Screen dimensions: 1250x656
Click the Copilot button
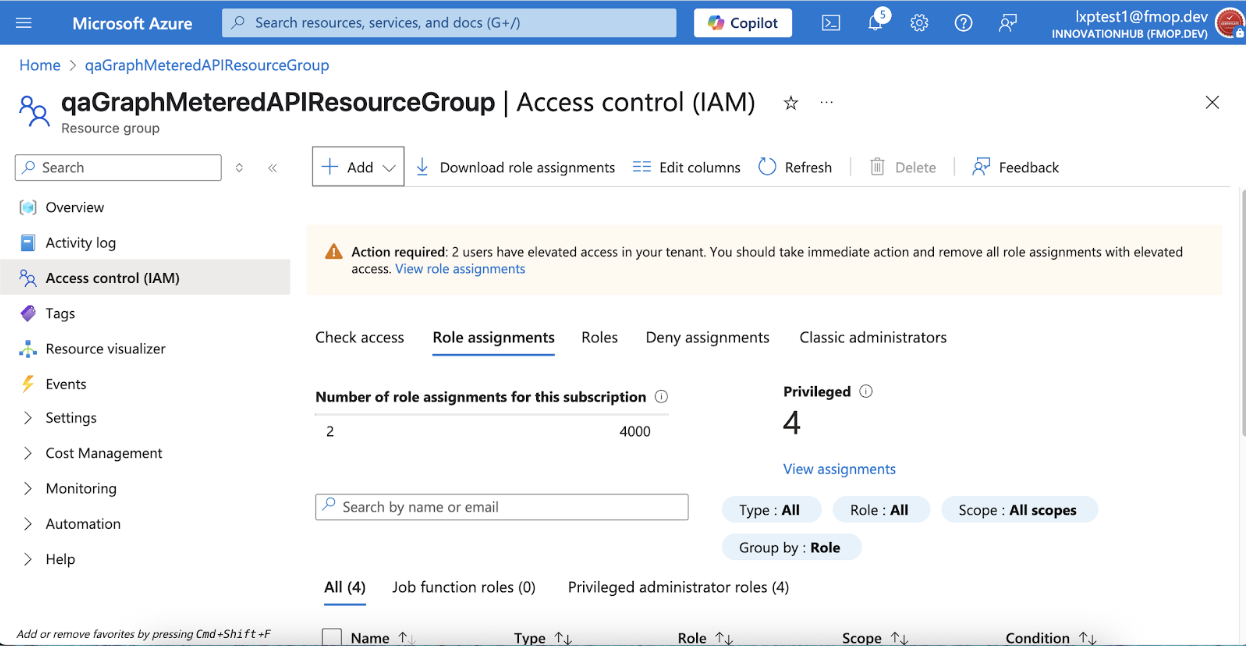pyautogui.click(x=743, y=22)
